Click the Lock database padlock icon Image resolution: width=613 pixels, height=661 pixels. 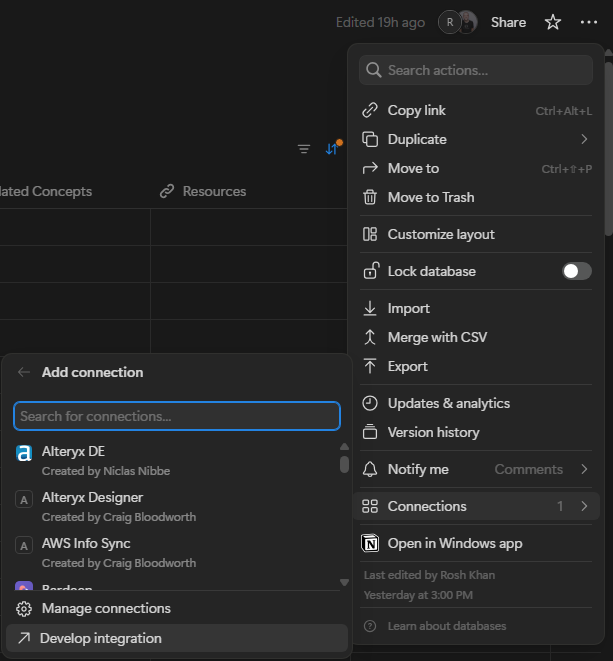click(371, 271)
